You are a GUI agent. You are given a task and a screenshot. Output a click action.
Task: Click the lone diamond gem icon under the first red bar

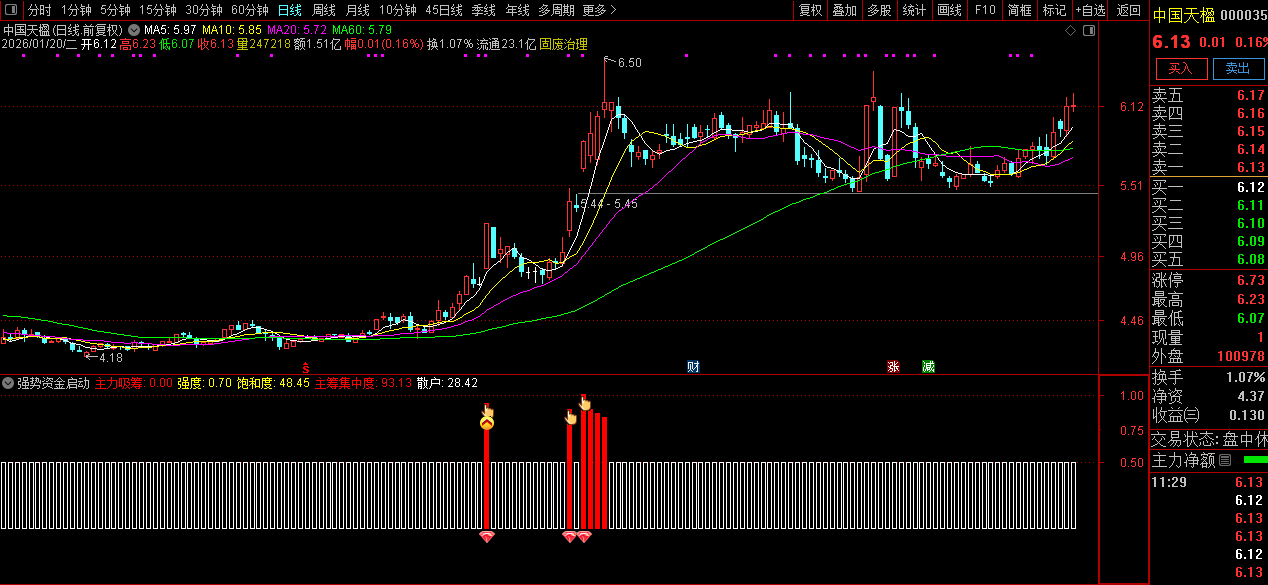[487, 537]
